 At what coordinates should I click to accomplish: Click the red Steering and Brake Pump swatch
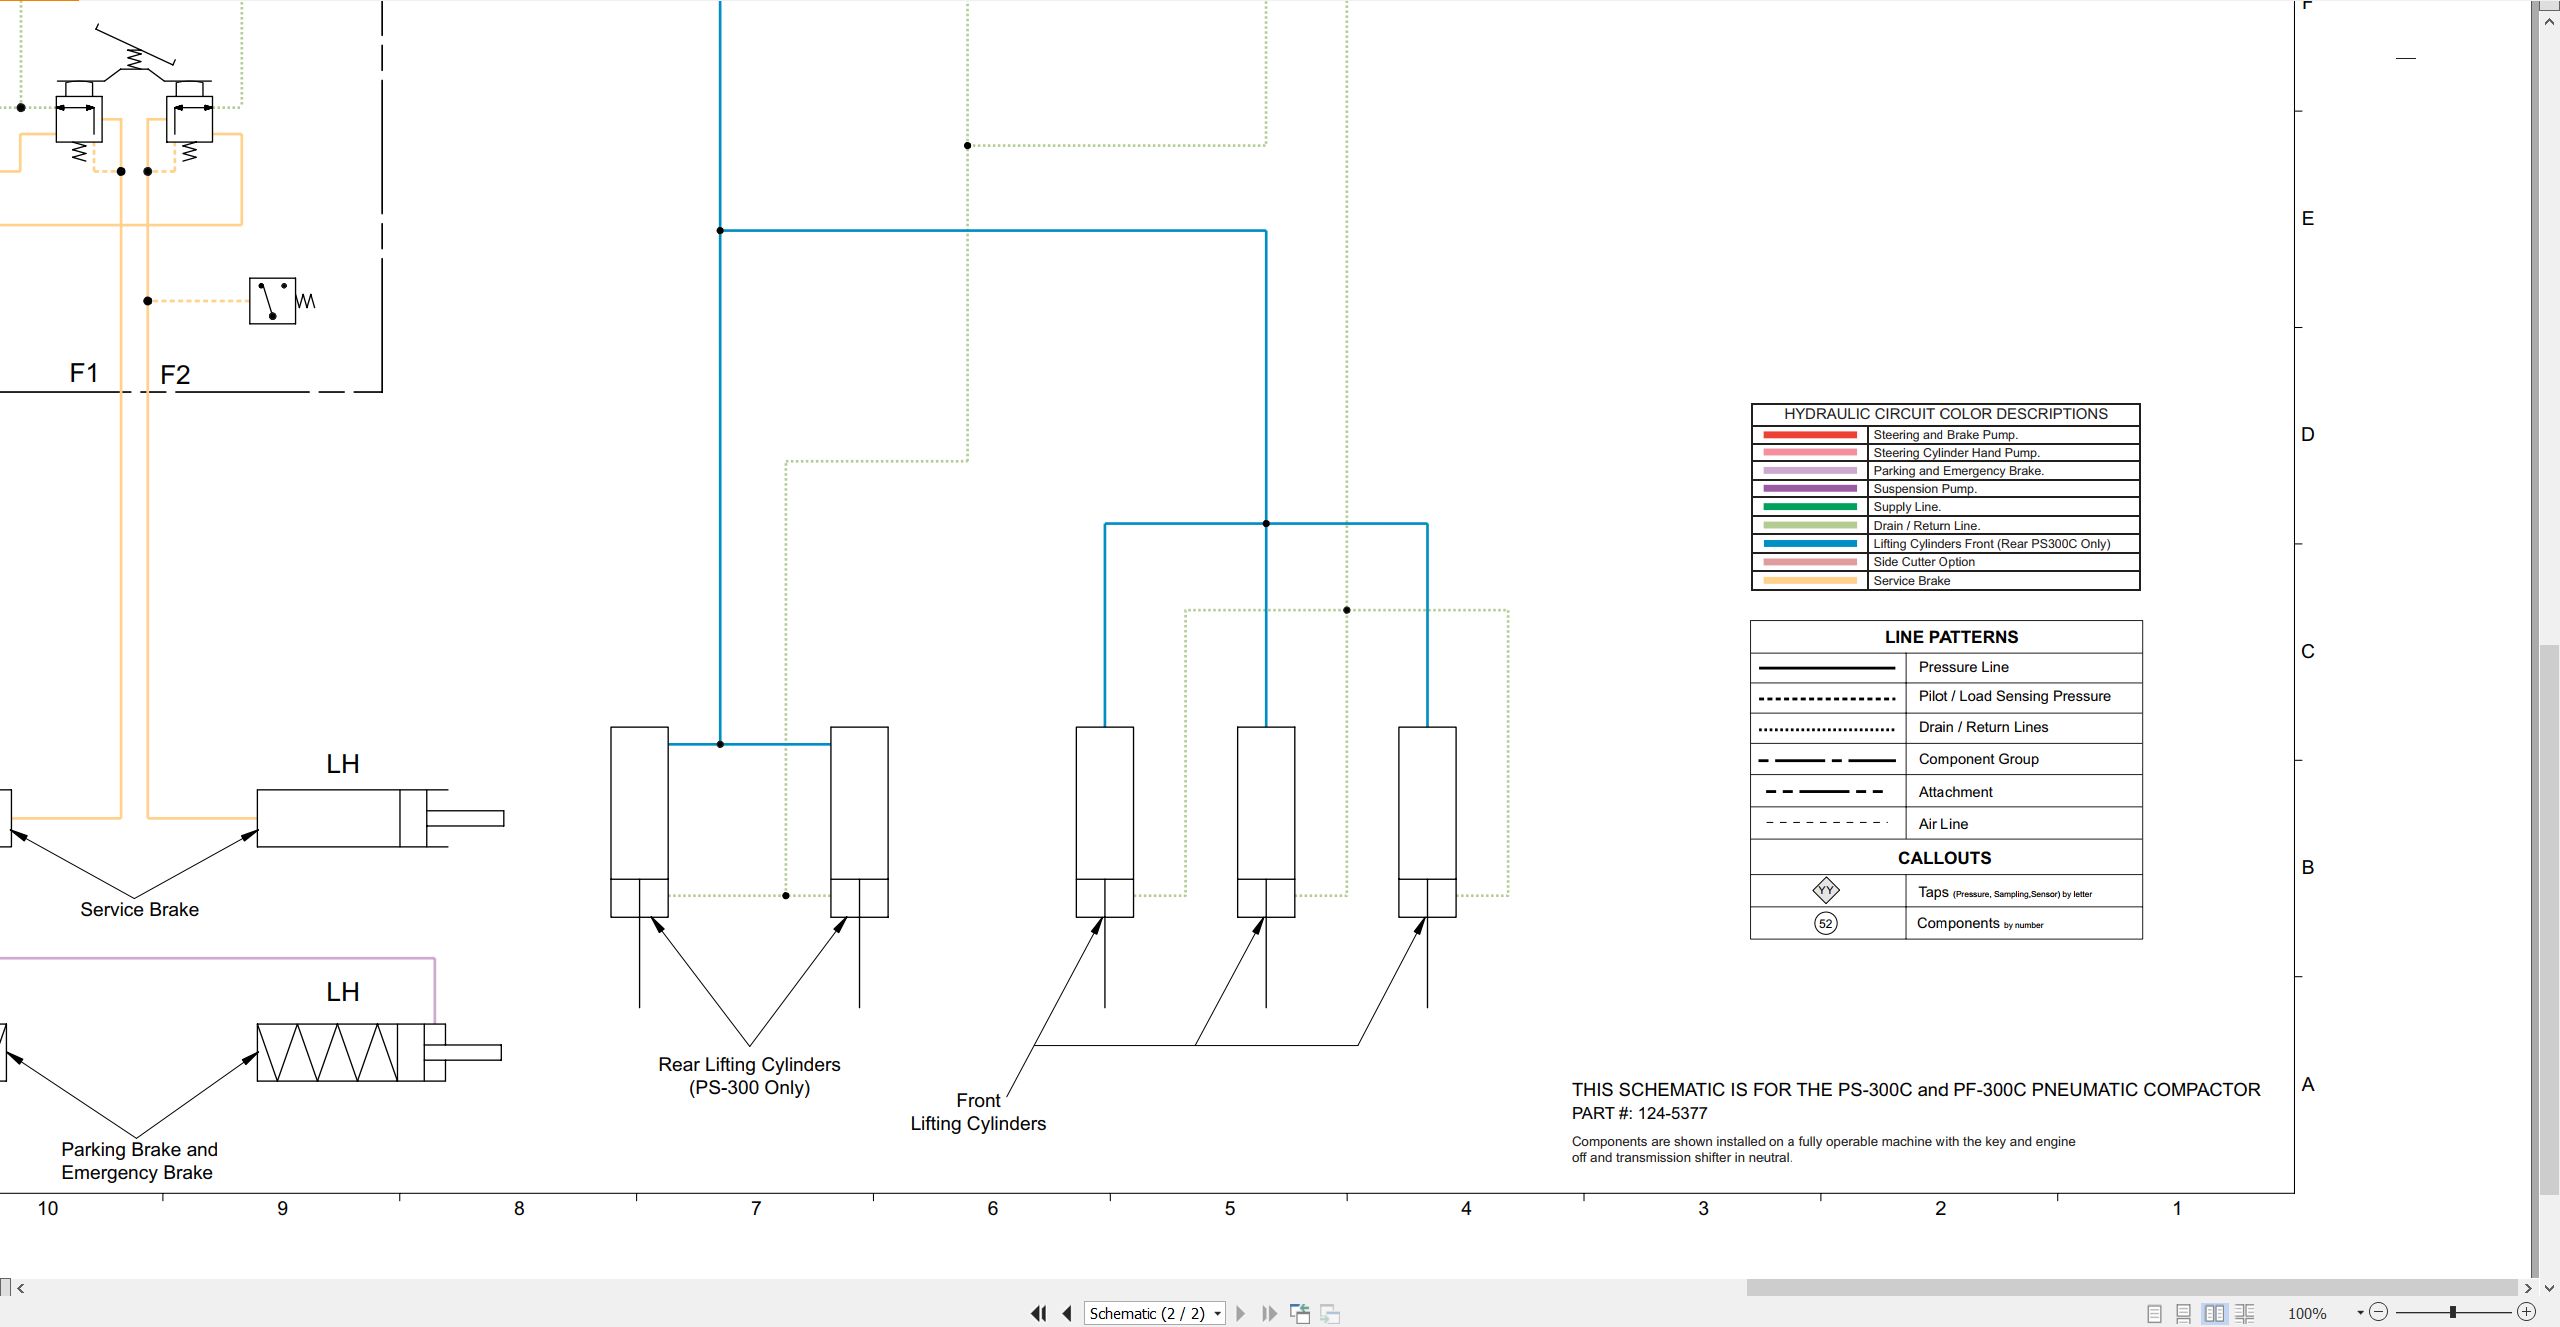coord(1810,435)
